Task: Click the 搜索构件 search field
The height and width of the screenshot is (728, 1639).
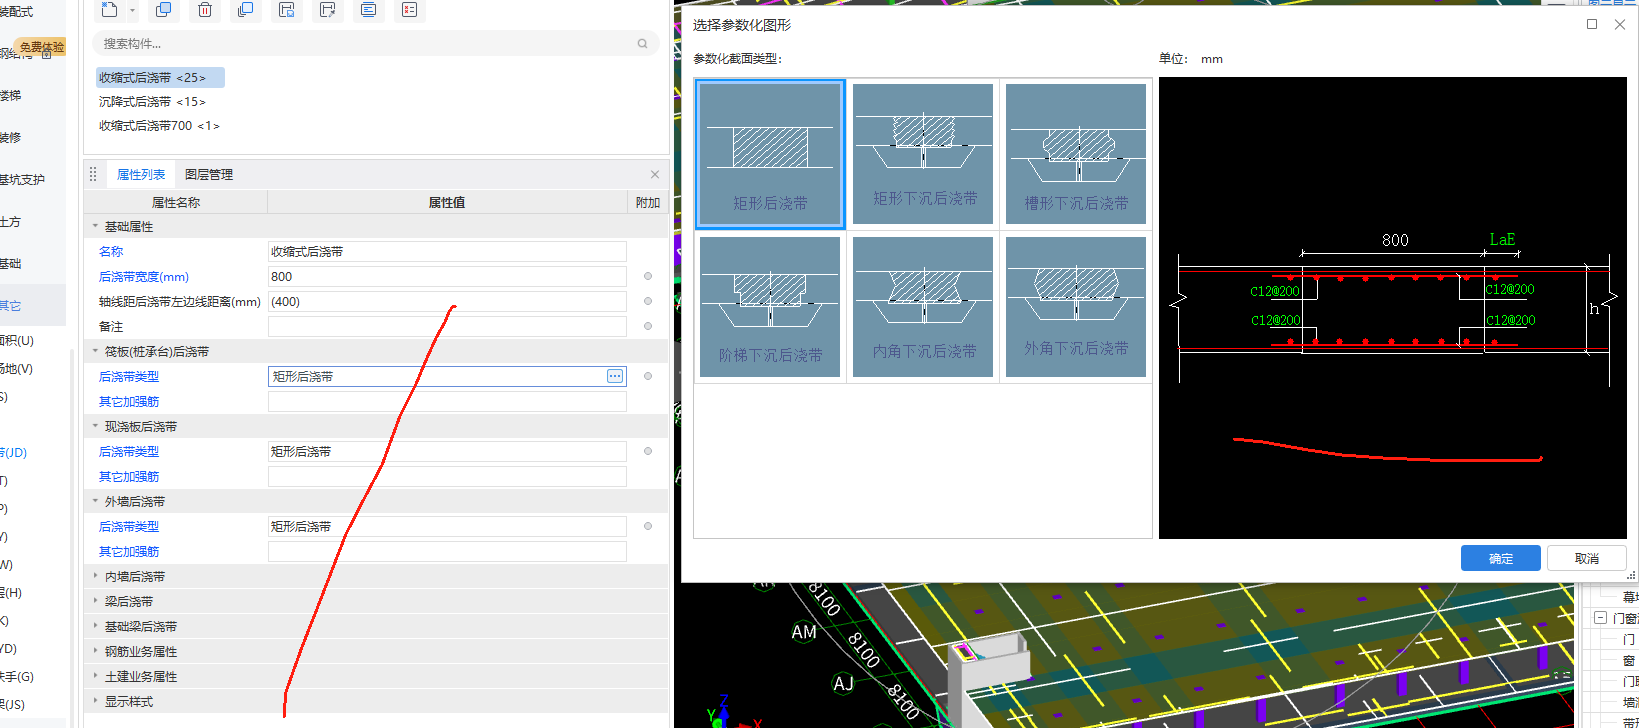Action: click(375, 43)
